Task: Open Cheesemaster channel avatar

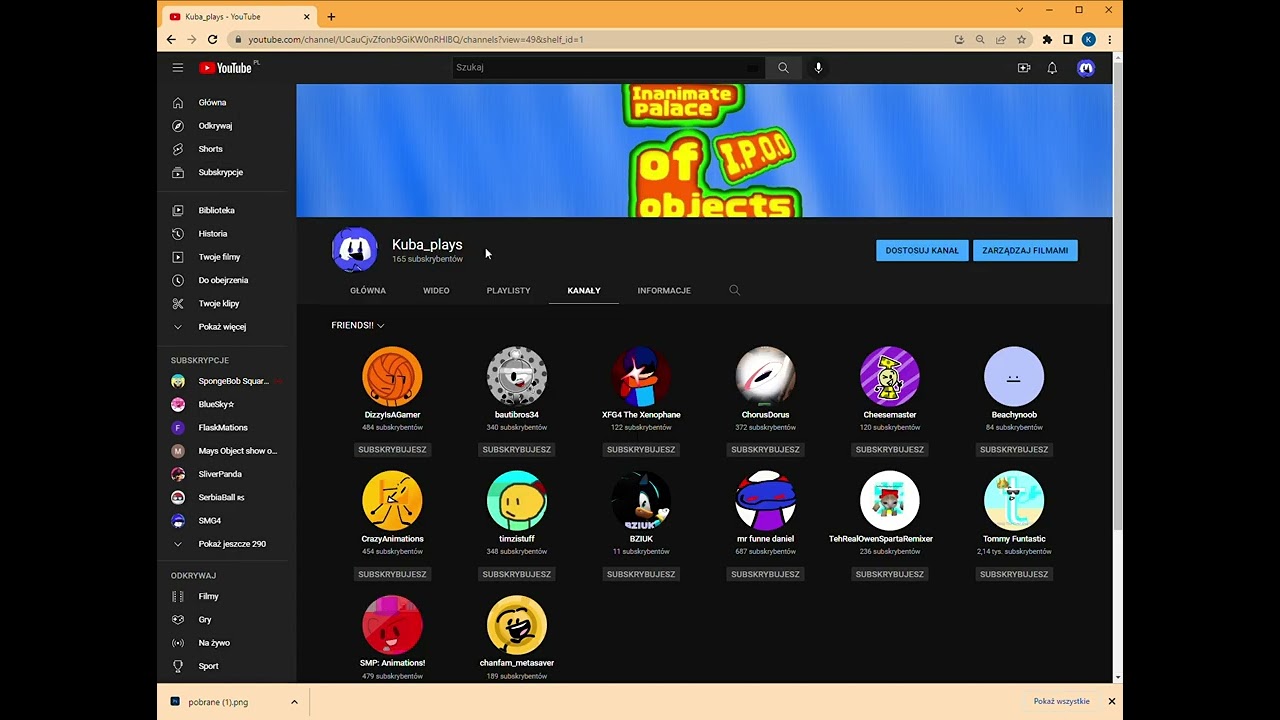Action: (x=889, y=376)
